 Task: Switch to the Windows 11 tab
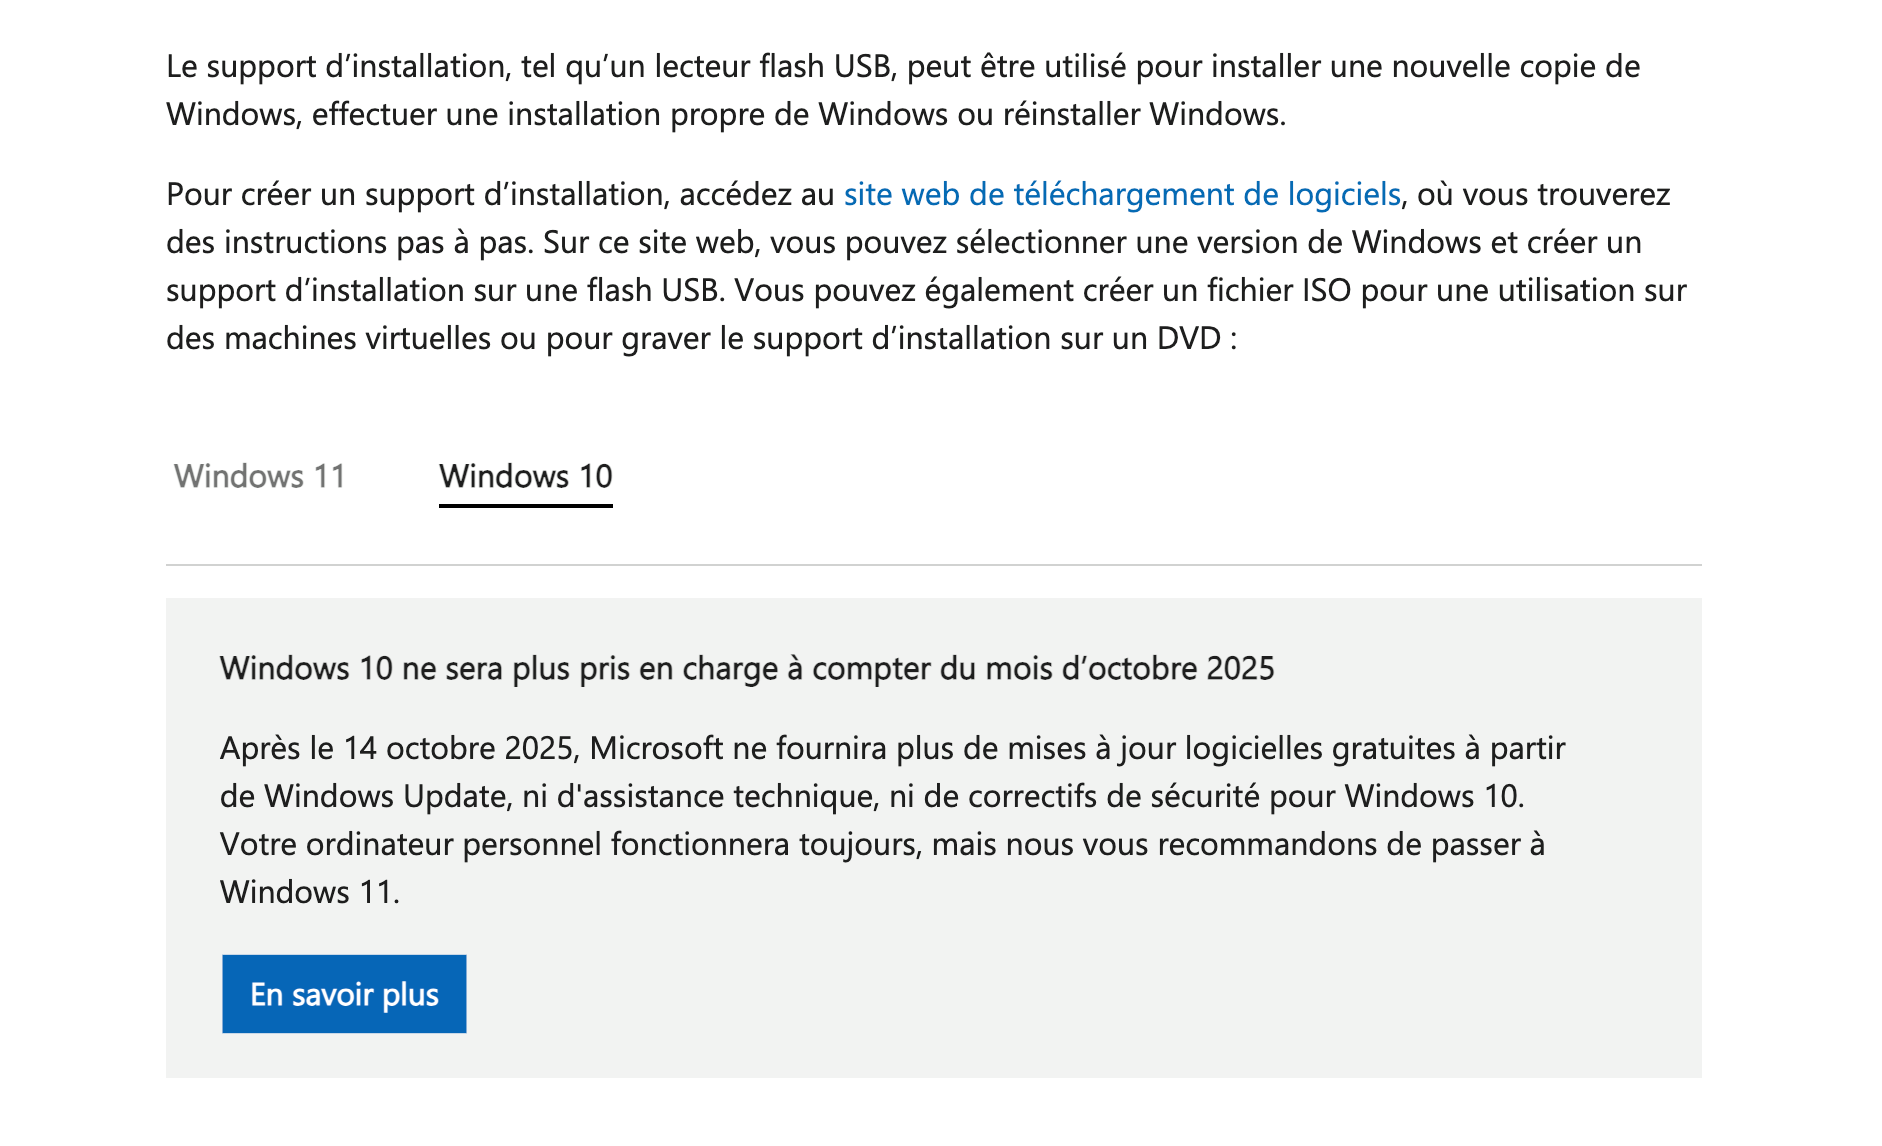tap(259, 477)
